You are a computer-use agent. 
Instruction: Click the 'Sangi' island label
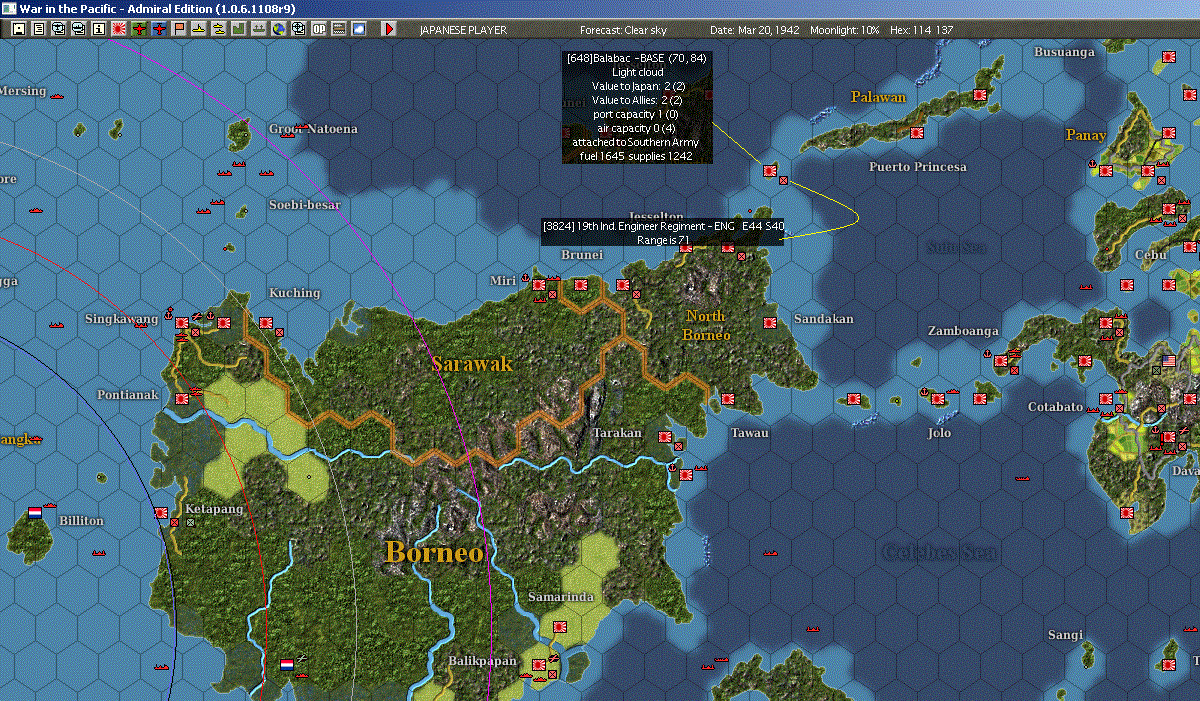point(1065,635)
